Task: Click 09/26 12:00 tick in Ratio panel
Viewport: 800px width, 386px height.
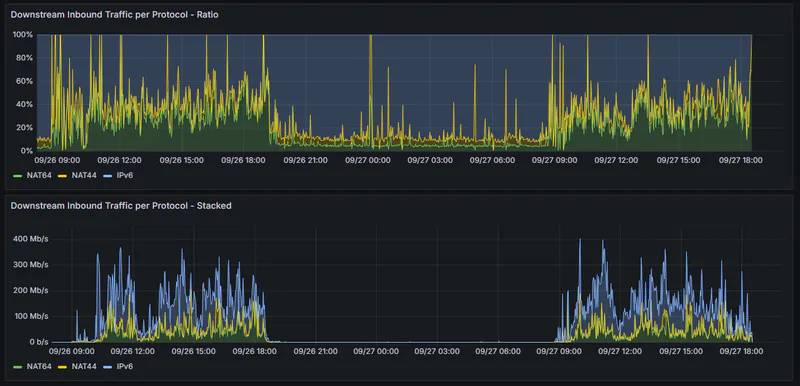Action: (x=119, y=160)
